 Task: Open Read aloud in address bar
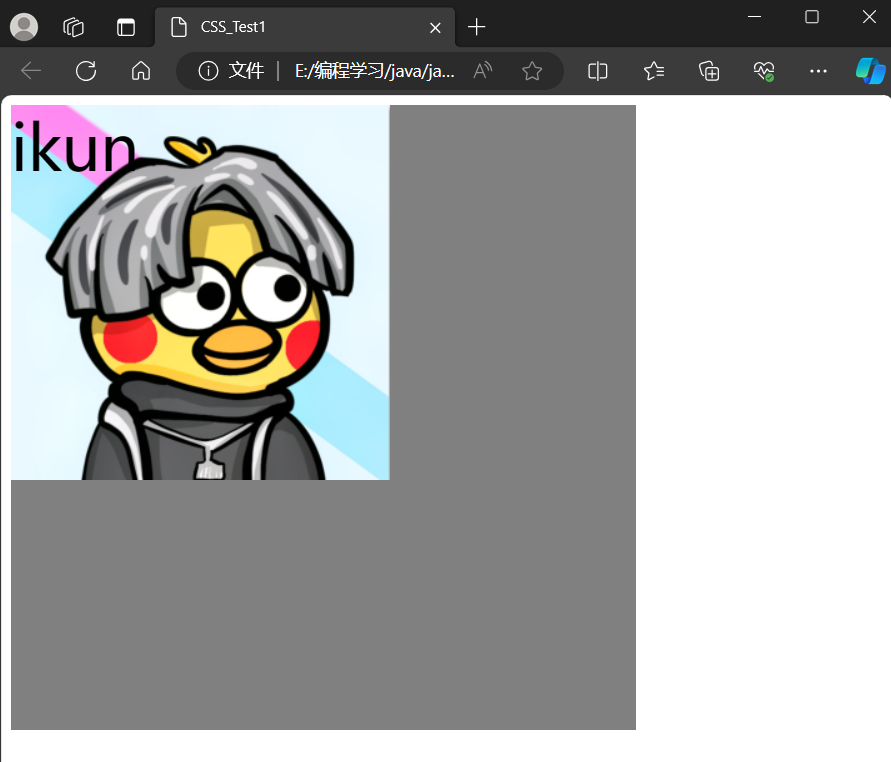coord(482,71)
